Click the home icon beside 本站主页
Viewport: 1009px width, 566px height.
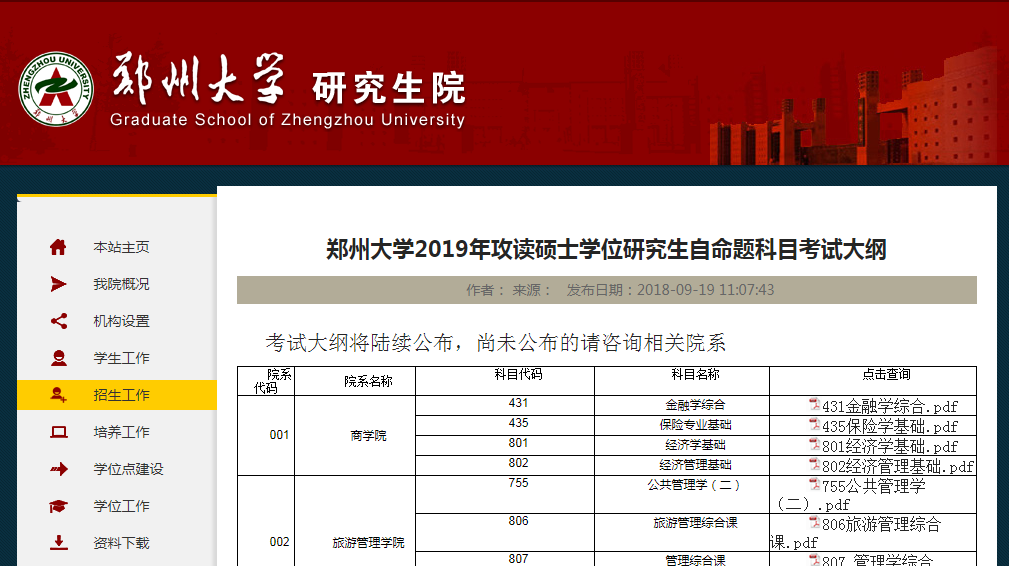click(x=58, y=247)
